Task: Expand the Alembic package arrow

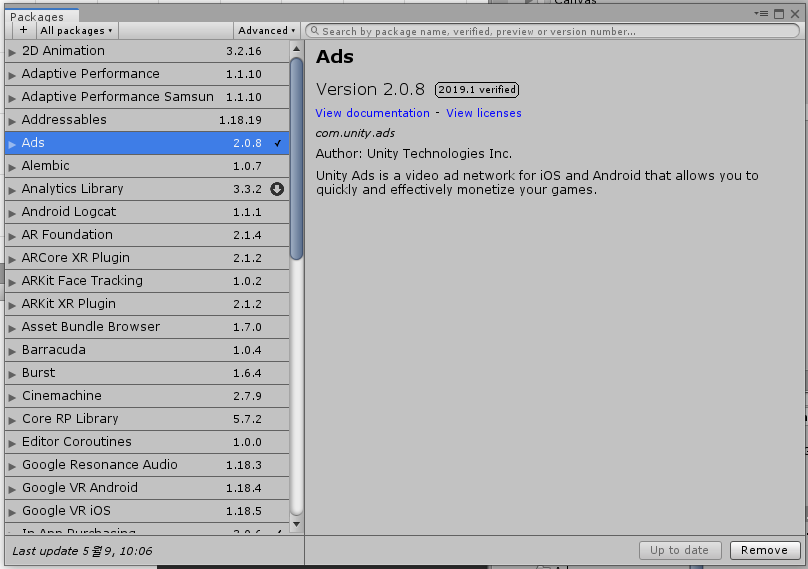Action: tap(12, 167)
